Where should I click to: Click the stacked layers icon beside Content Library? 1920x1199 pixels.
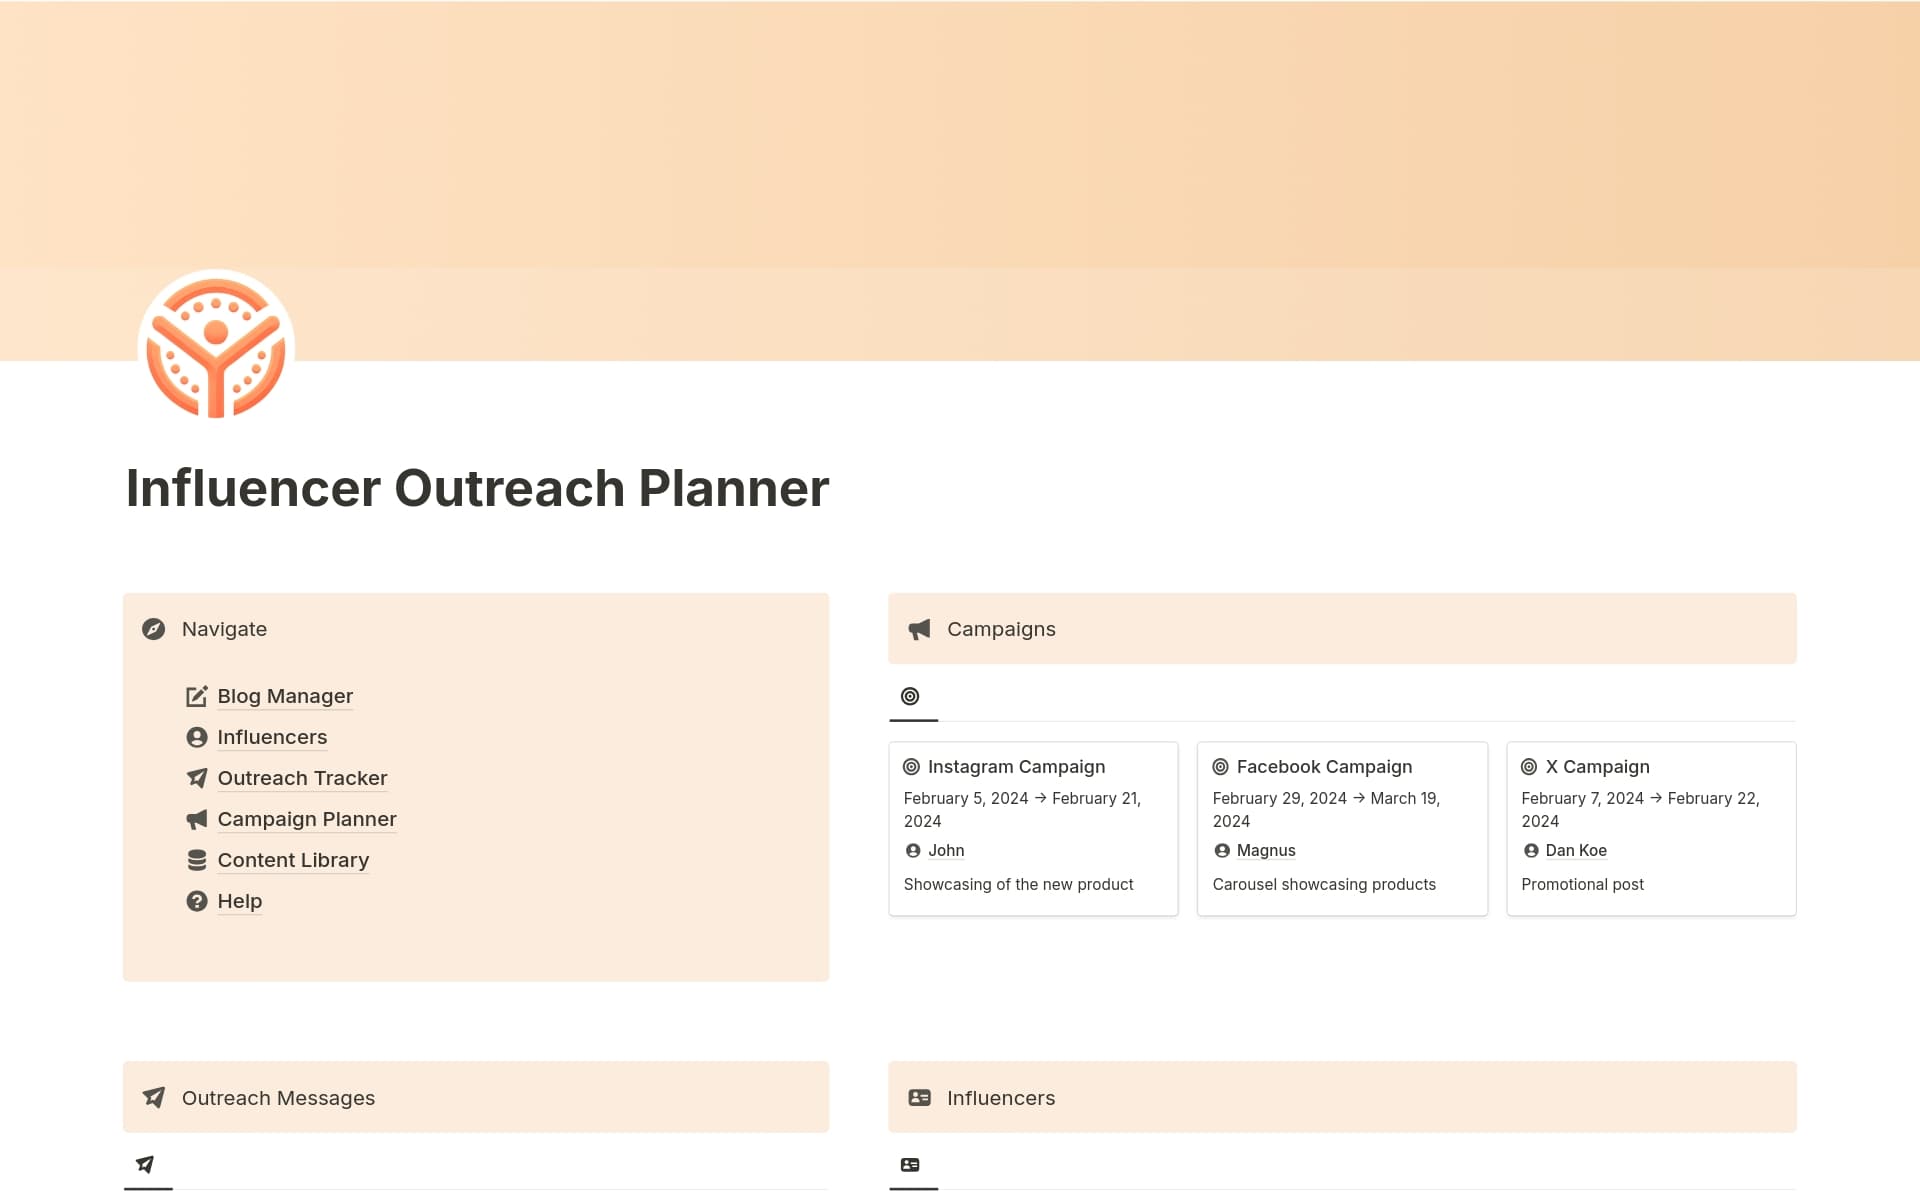coord(196,860)
